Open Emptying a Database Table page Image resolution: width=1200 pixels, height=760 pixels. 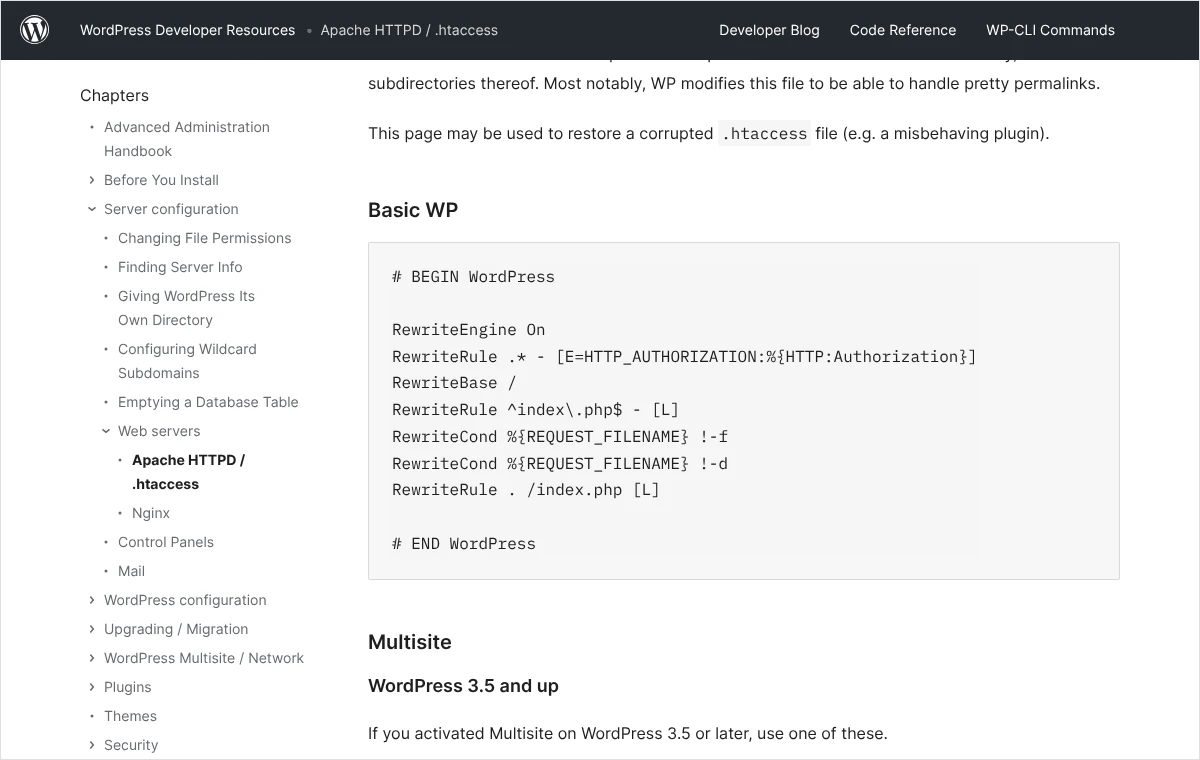[x=208, y=402]
